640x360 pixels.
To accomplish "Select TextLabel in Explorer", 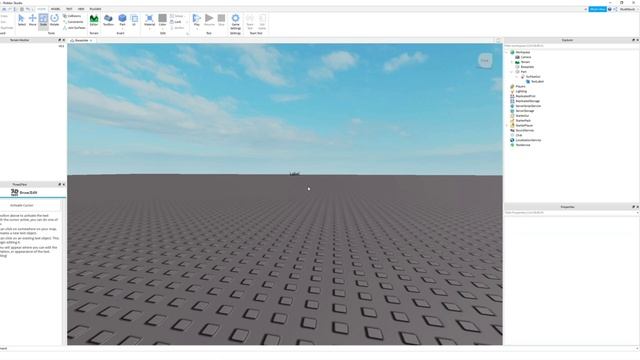I will (x=537, y=82).
